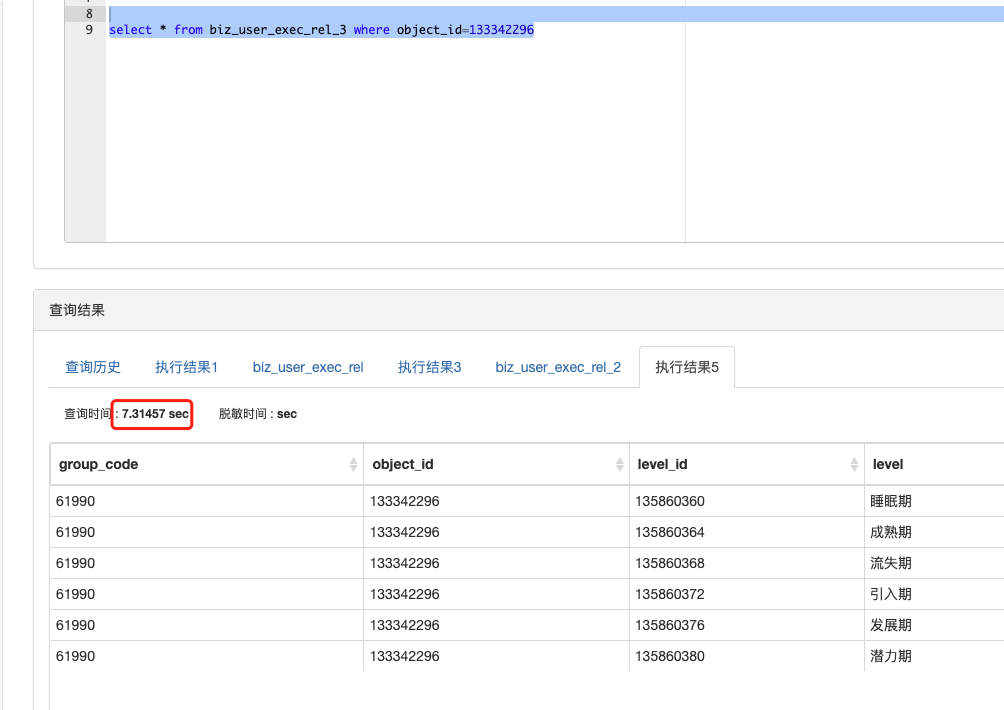Sort by group_code column arrows

click(353, 464)
